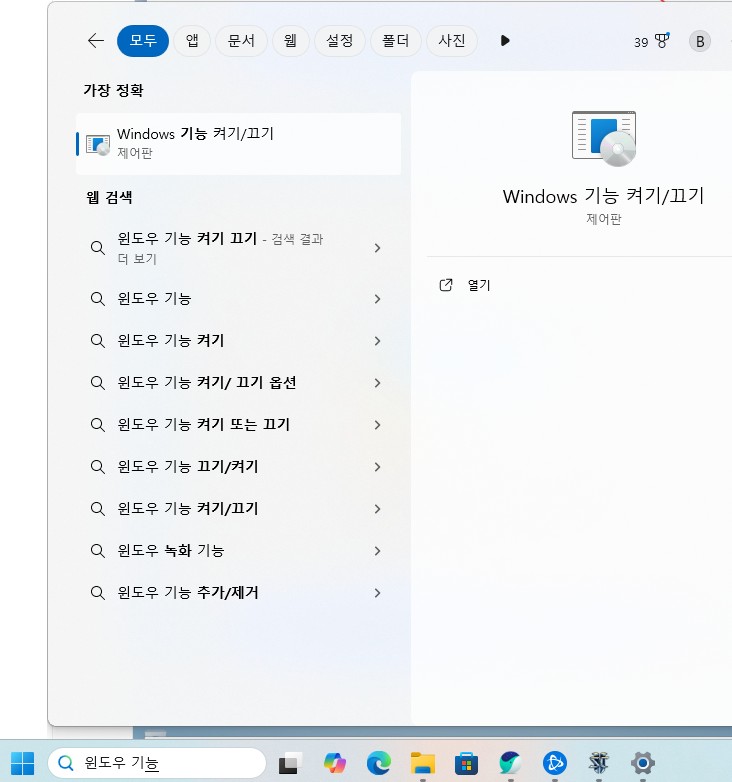This screenshot has height=782, width=732.
Task: Open File Explorer from the taskbar
Action: (422, 763)
